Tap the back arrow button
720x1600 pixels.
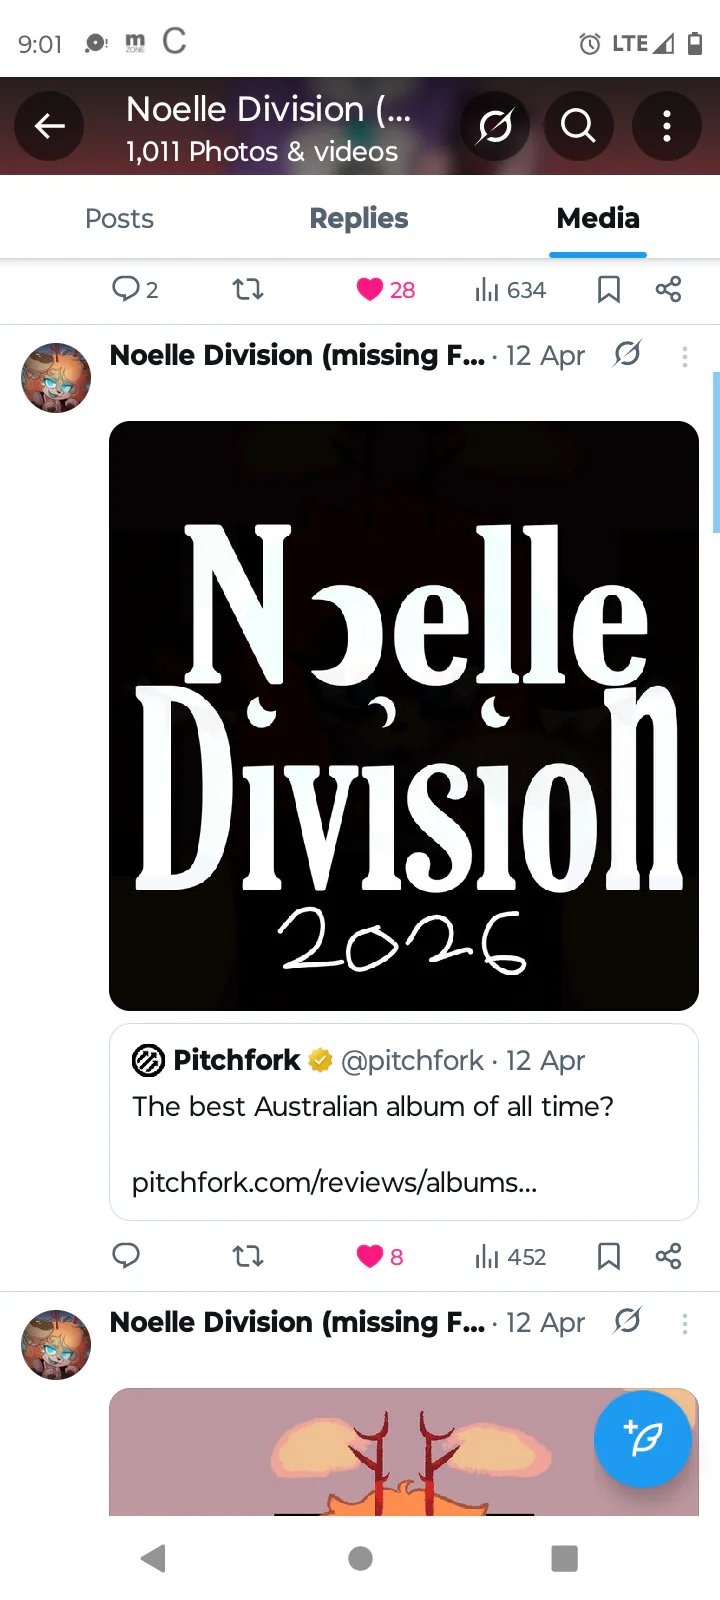pyautogui.click(x=49, y=126)
